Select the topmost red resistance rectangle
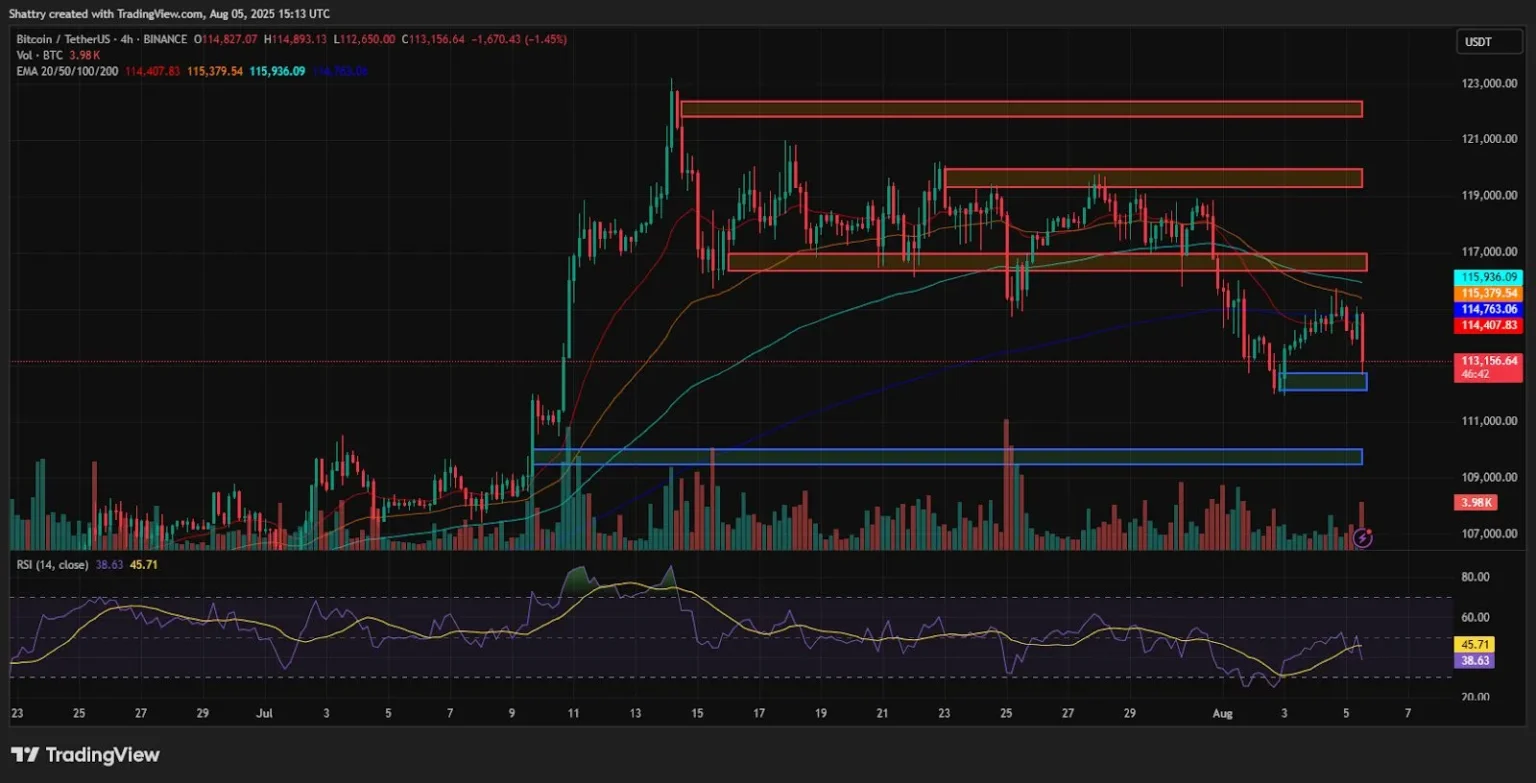Image resolution: width=1536 pixels, height=783 pixels. pos(1020,109)
